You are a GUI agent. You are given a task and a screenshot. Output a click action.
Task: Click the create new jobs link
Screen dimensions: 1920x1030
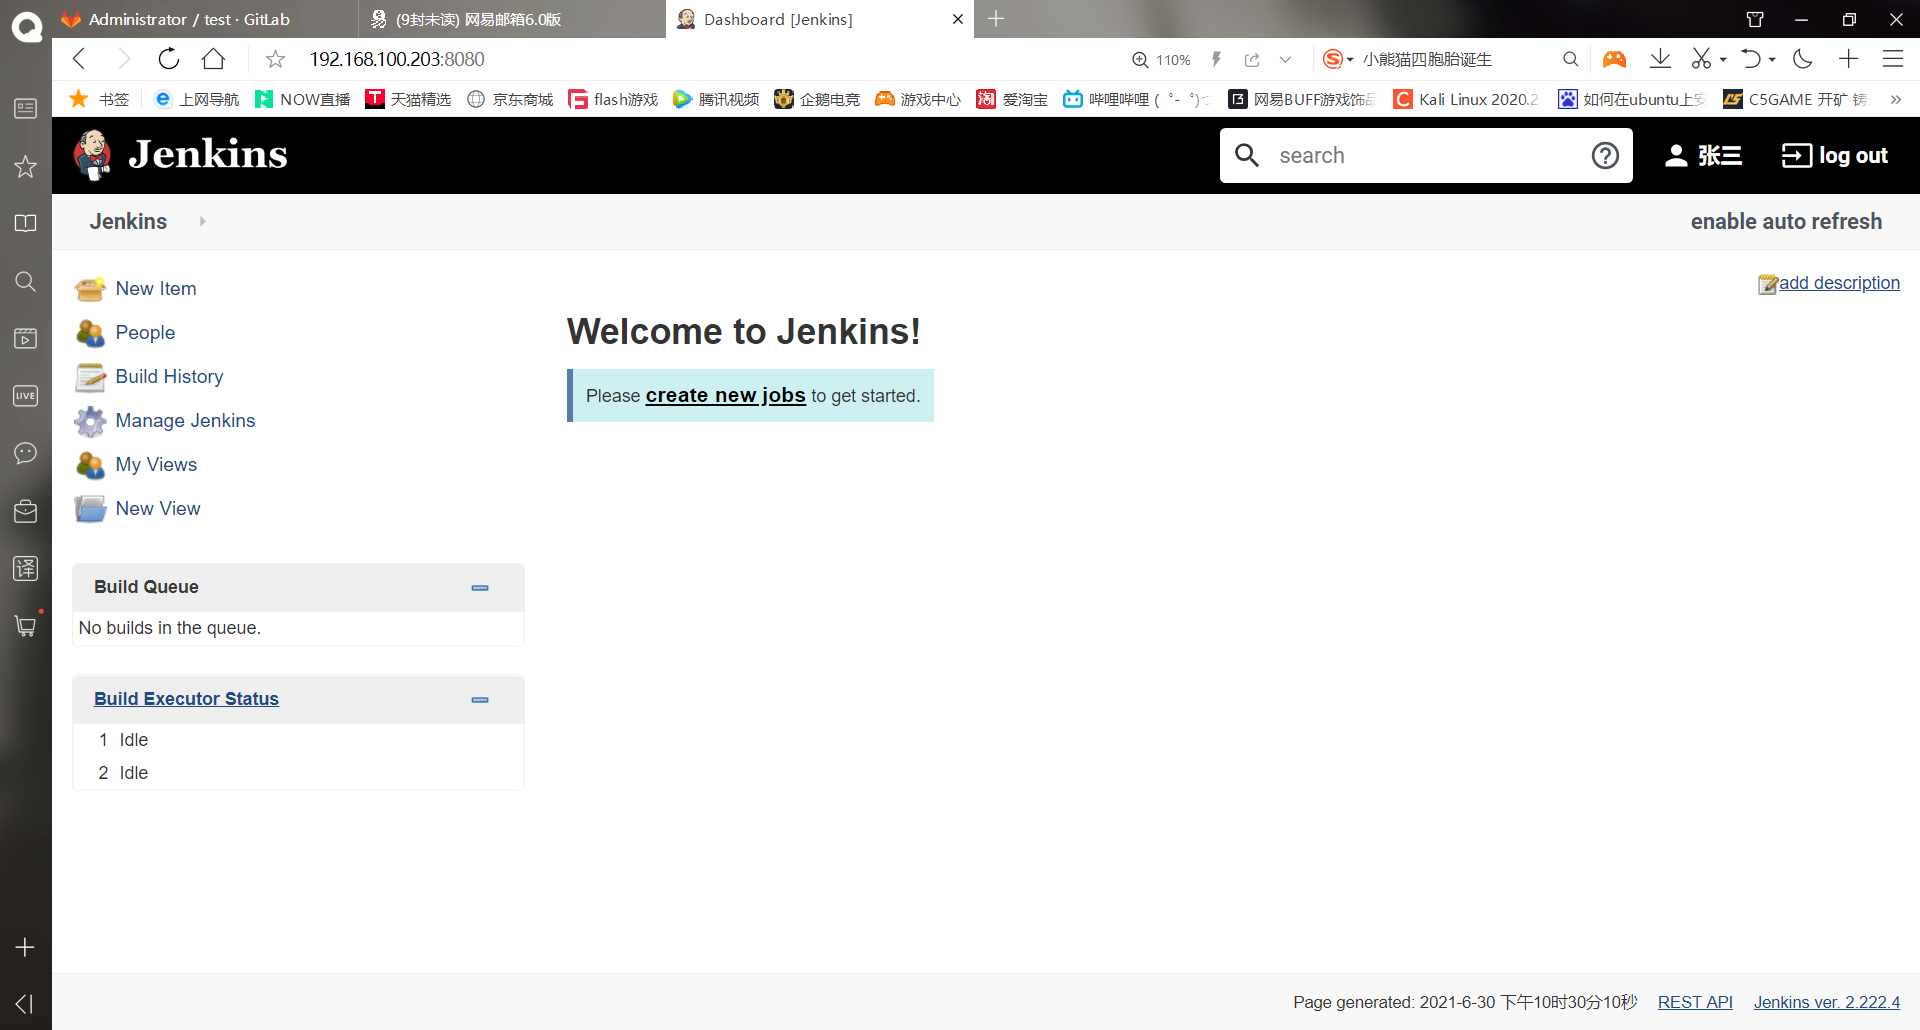[725, 395]
